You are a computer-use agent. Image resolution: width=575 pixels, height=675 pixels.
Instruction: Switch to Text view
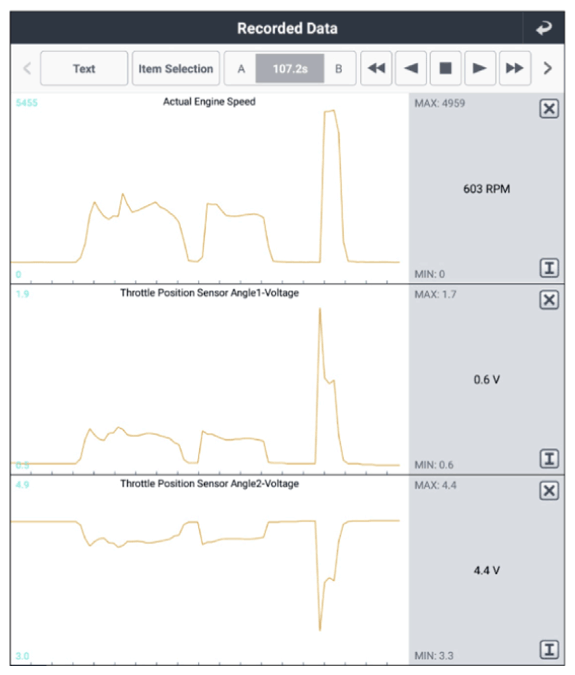pos(84,68)
